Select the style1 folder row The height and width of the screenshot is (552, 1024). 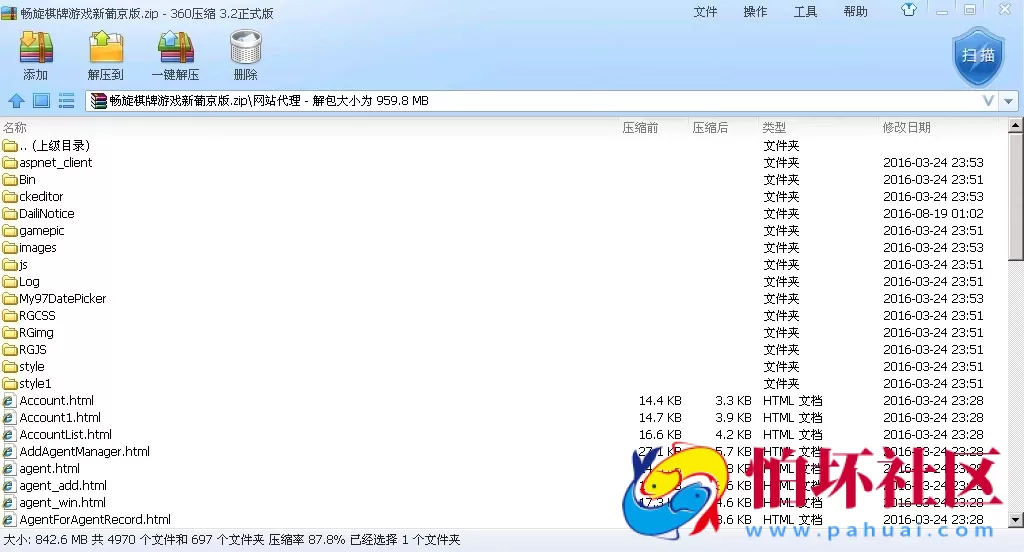(x=504, y=383)
